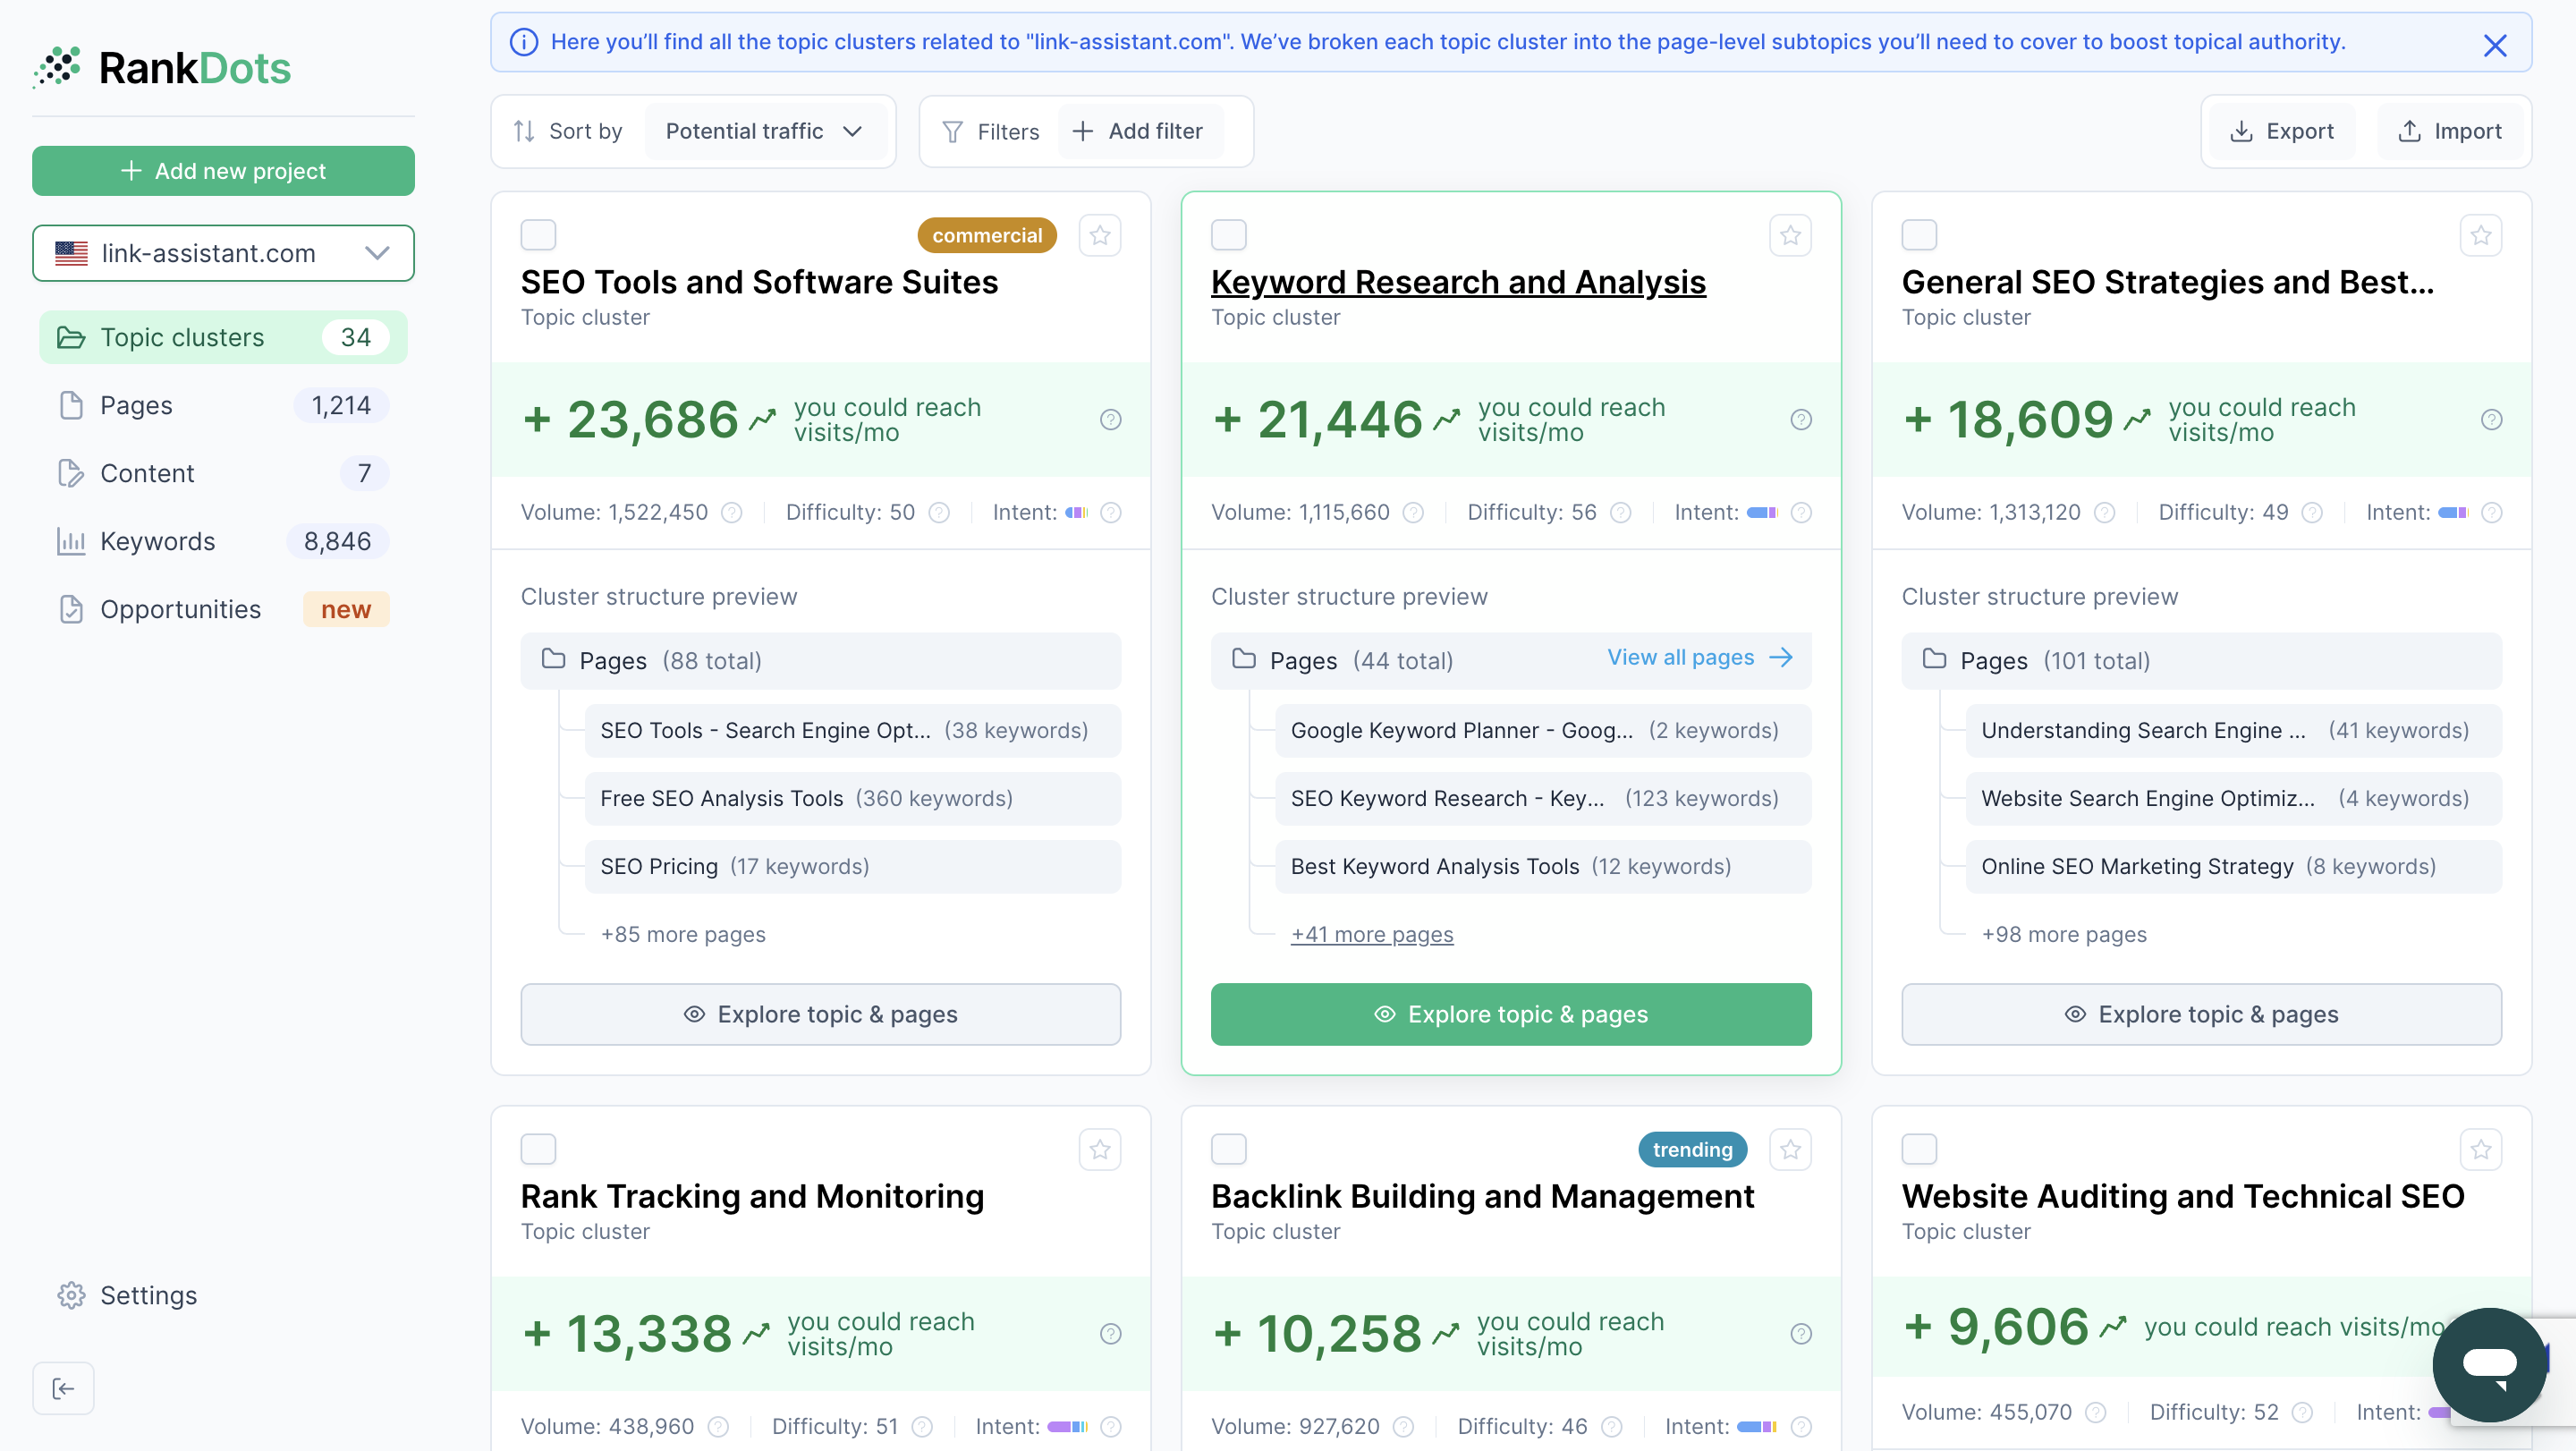The width and height of the screenshot is (2576, 1451).
Task: Show info for Volume 1,313,120
Action: pos(2105,512)
